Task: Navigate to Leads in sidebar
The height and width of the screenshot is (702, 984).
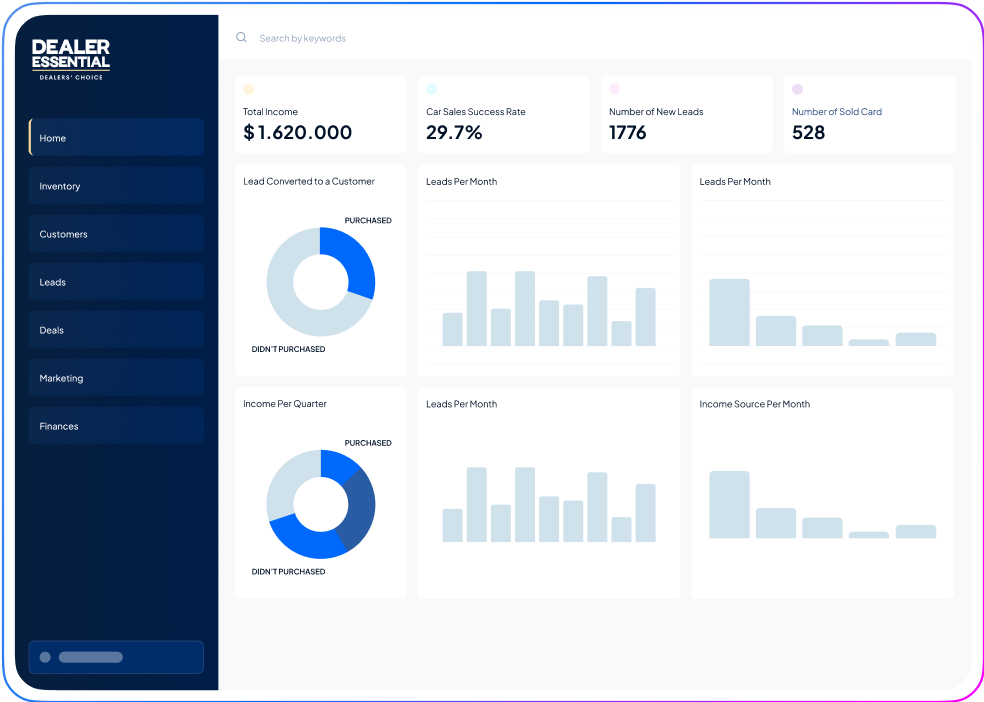Action: click(116, 282)
